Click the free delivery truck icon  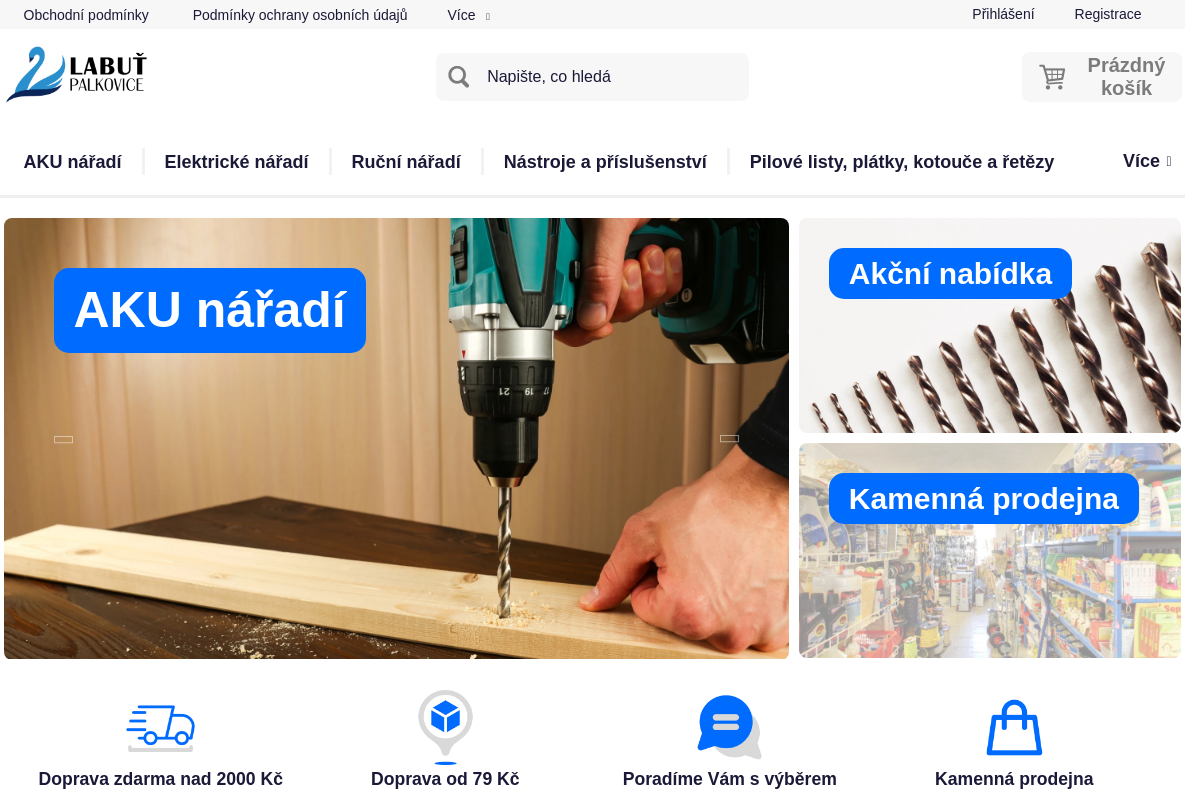tap(160, 727)
